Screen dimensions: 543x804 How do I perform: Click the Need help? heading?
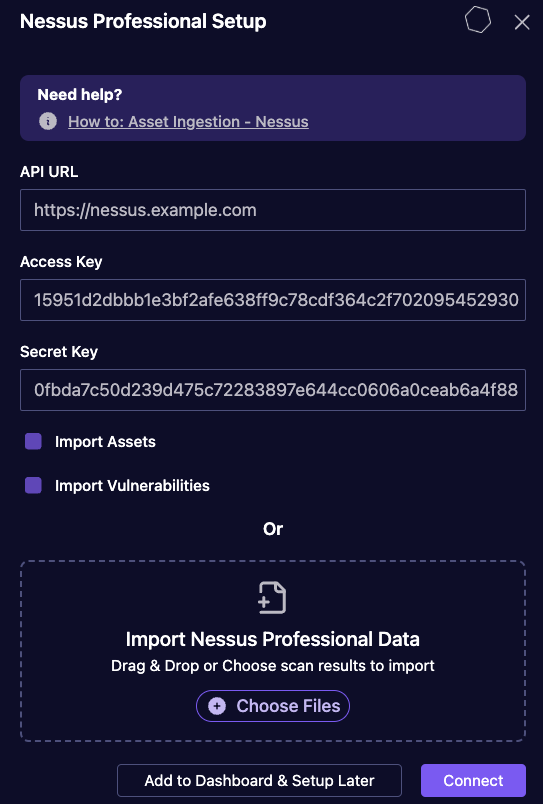pyautogui.click(x=80, y=94)
